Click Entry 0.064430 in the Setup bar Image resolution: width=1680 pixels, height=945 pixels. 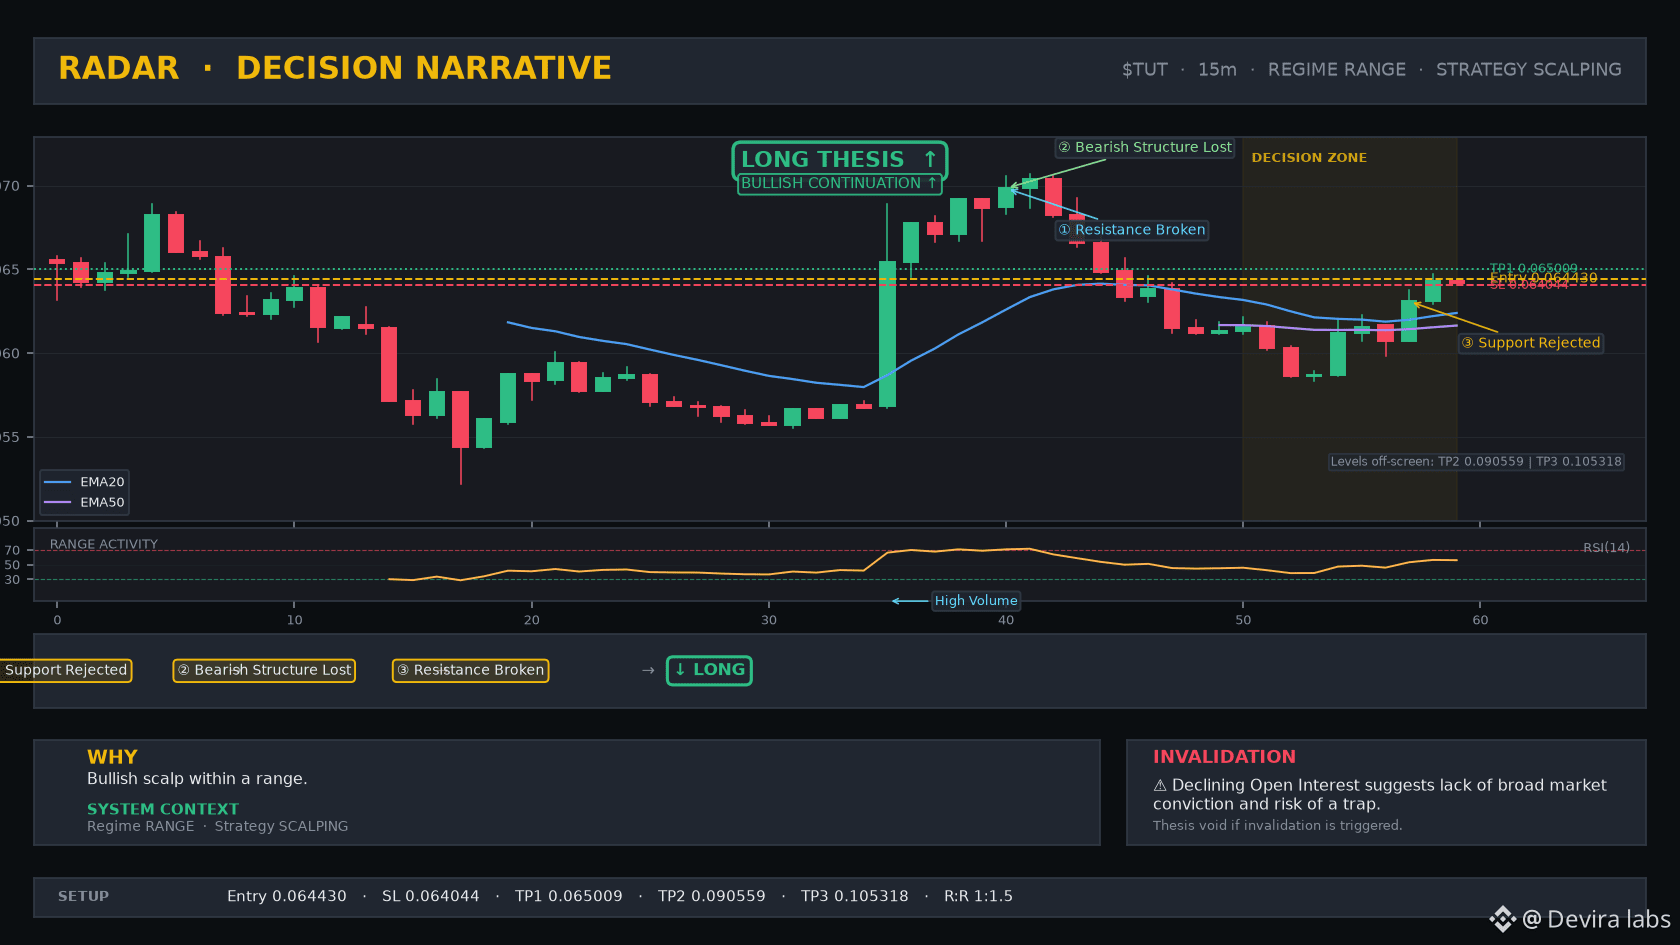click(x=287, y=897)
